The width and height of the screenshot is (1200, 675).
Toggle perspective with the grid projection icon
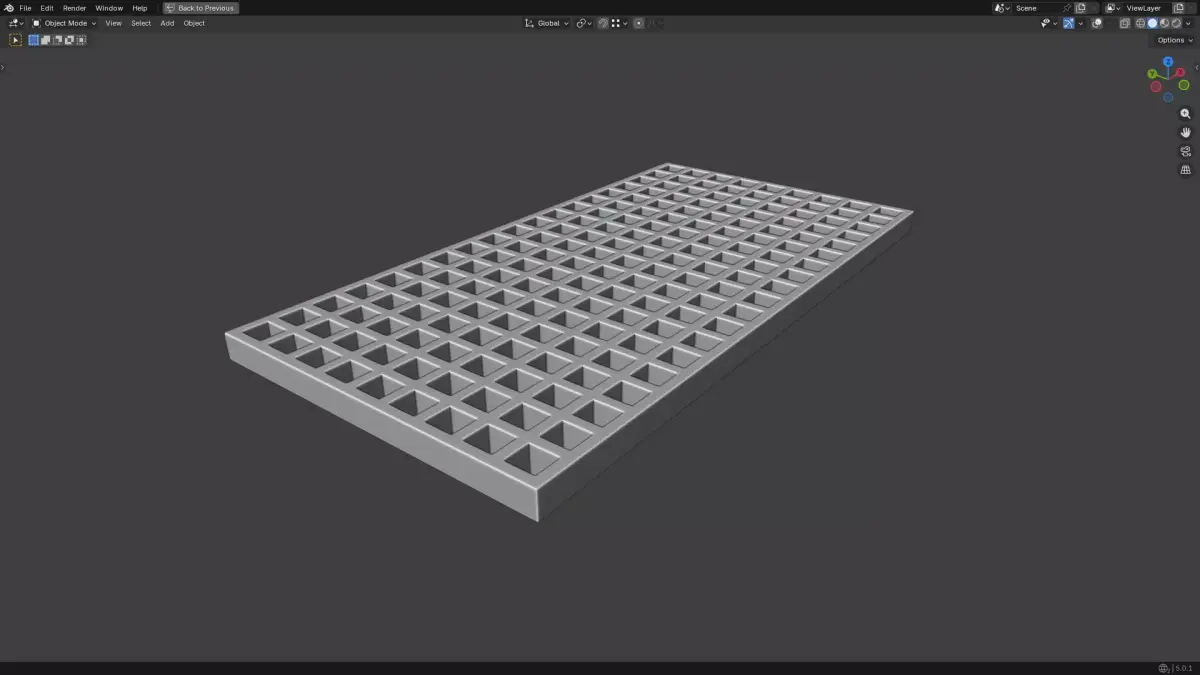pos(1185,169)
